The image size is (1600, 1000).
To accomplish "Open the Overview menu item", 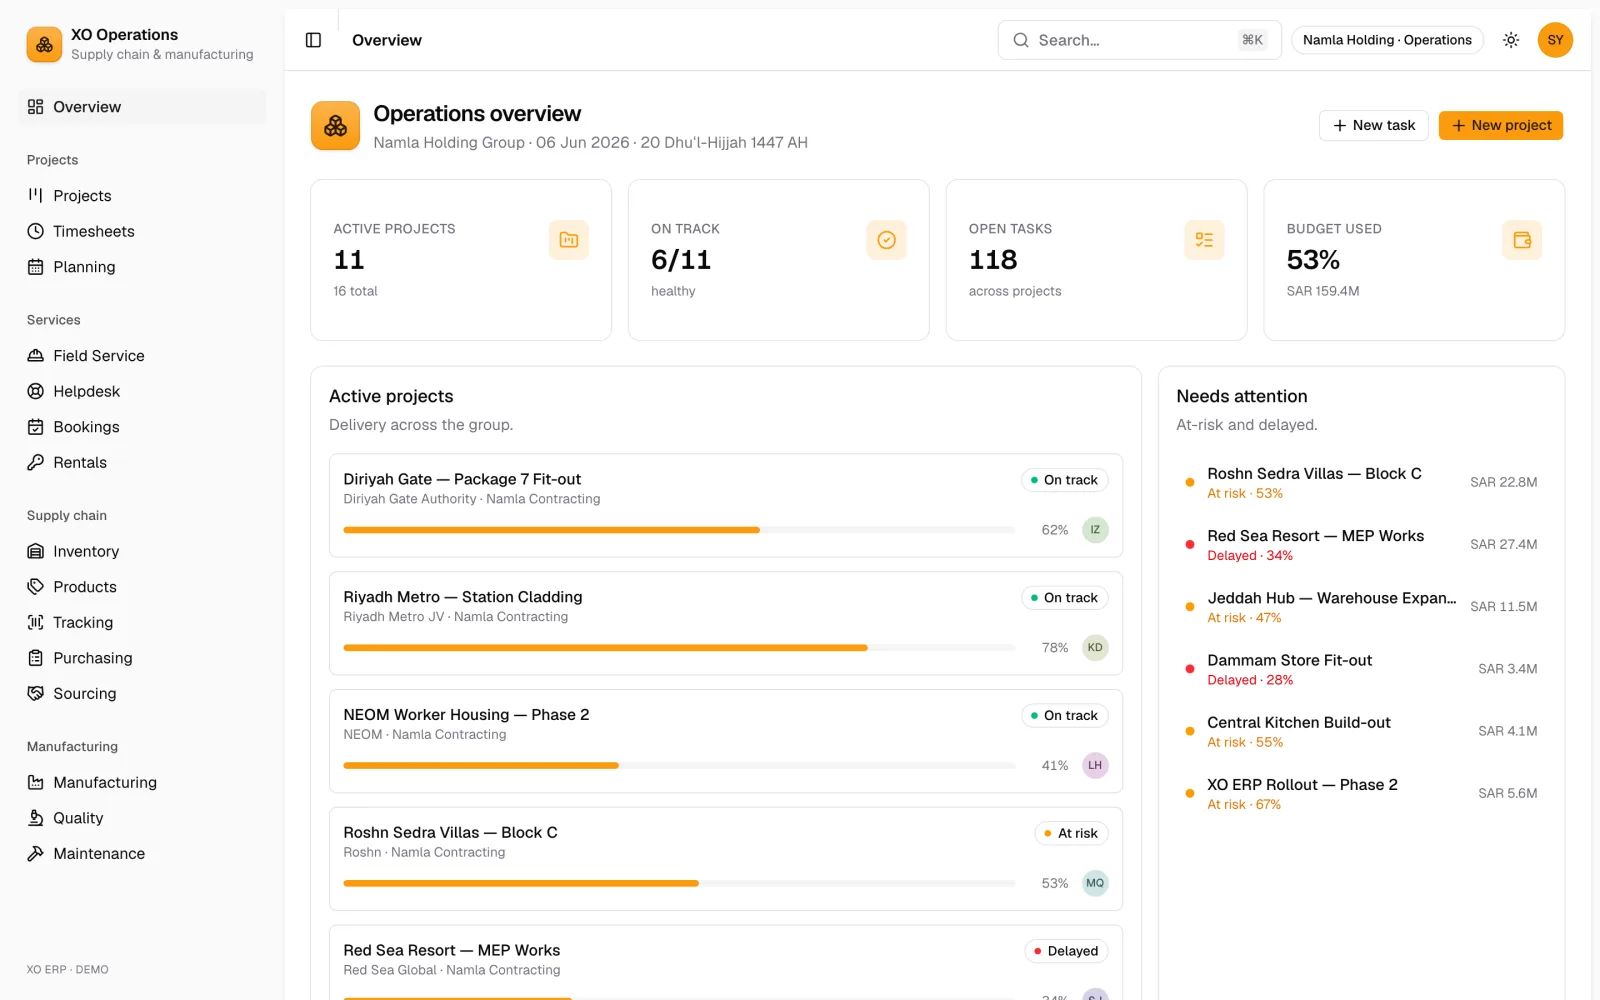I will (x=142, y=107).
